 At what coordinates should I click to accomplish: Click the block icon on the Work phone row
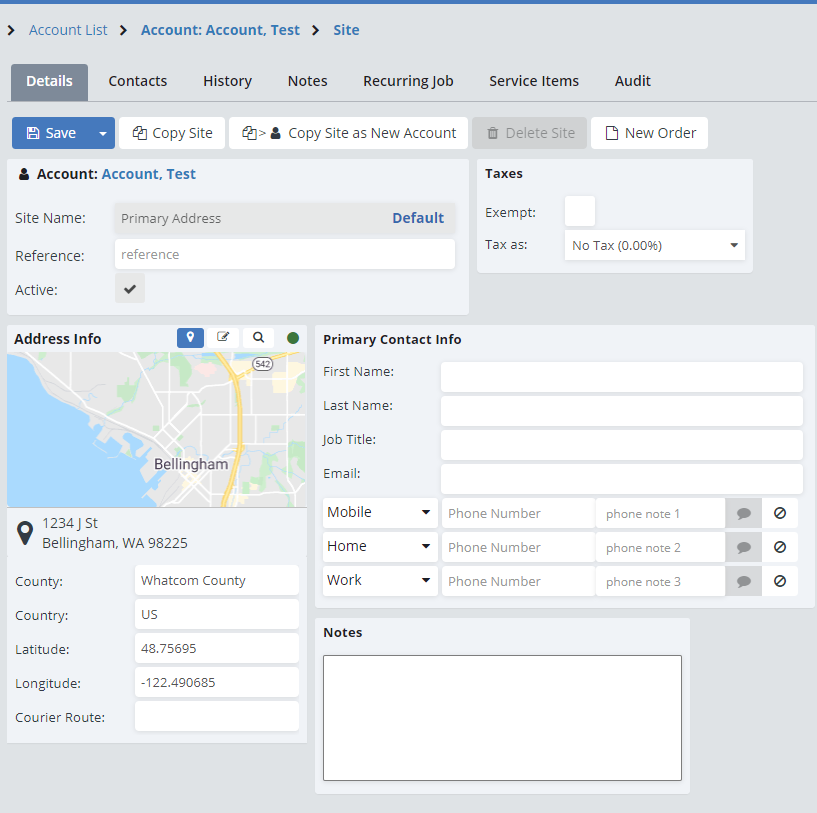[780, 581]
